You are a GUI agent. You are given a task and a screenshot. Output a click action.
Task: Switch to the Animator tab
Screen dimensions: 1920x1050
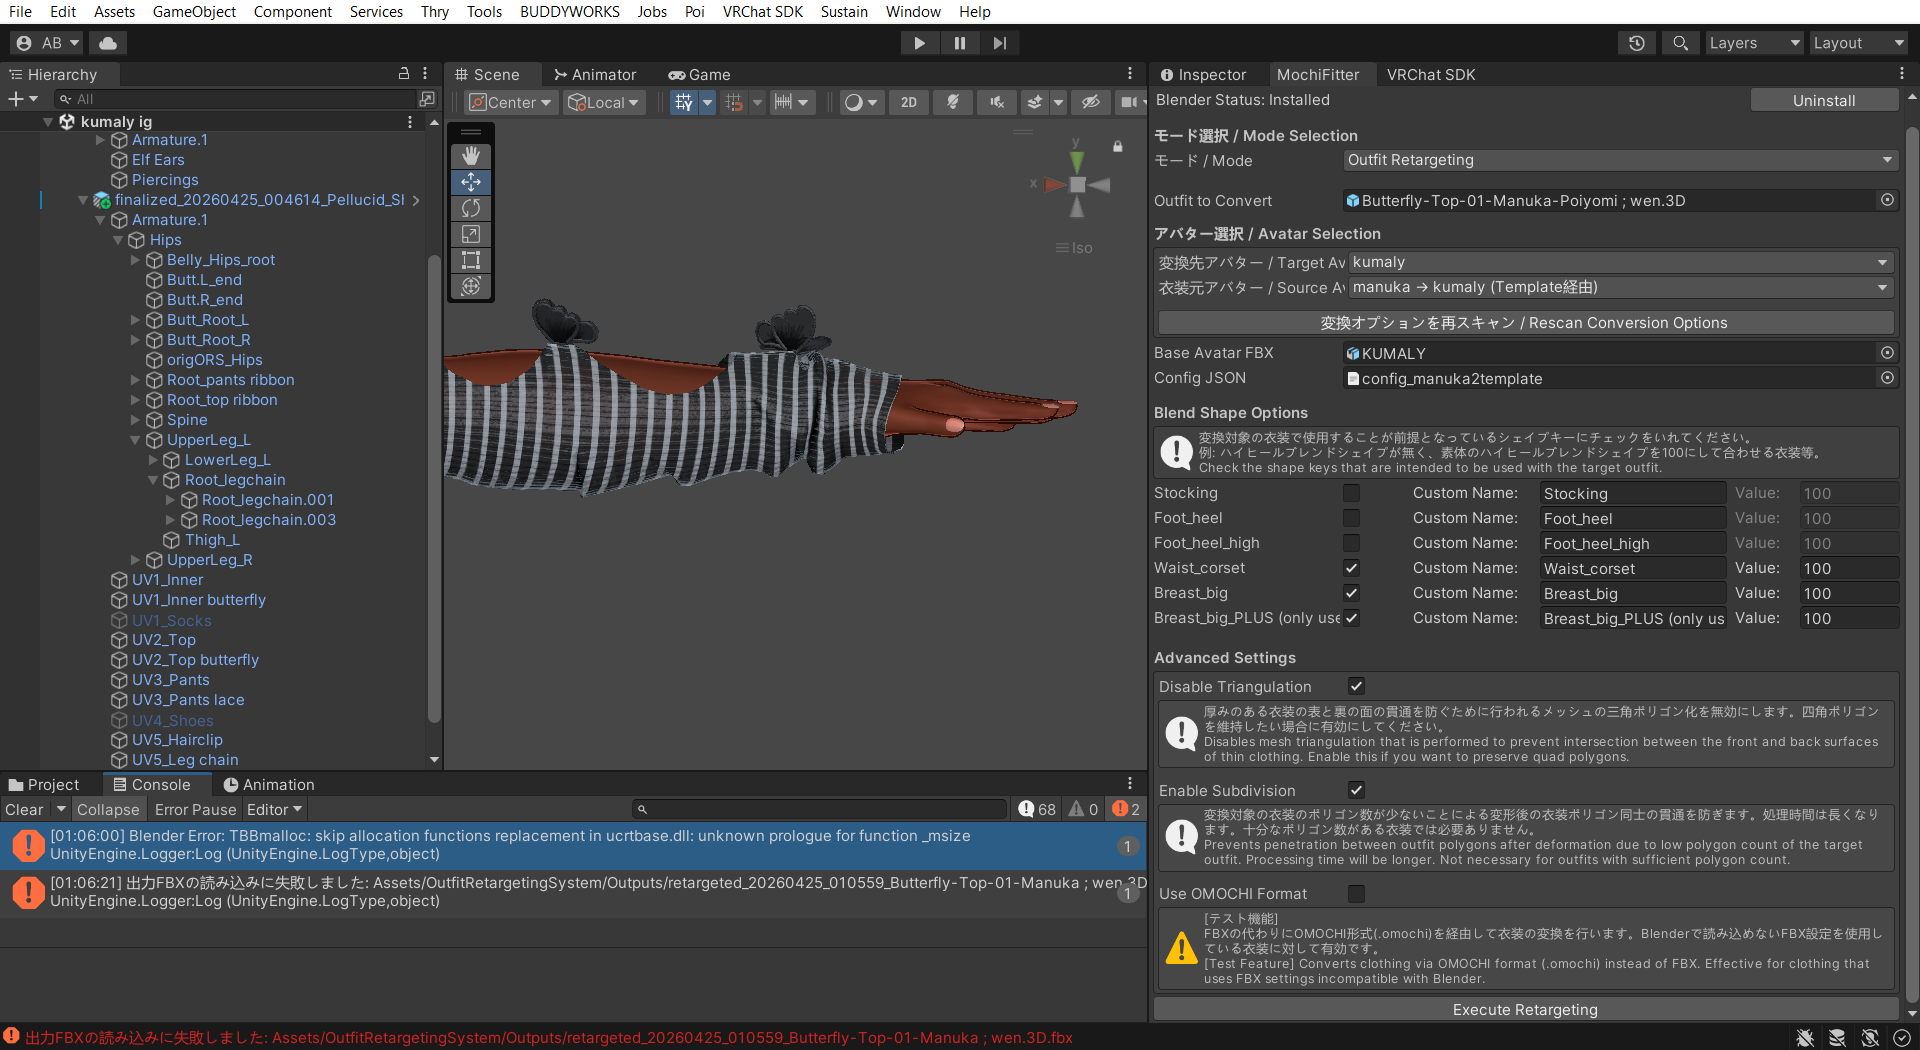[595, 74]
